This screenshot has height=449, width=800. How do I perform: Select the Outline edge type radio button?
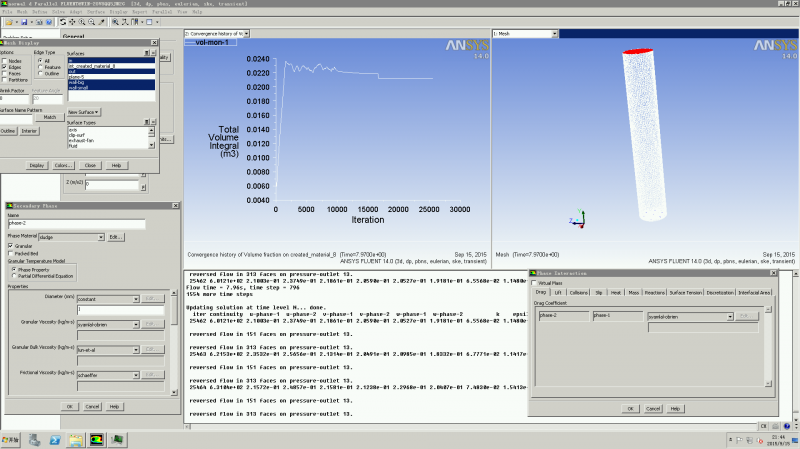(x=39, y=73)
